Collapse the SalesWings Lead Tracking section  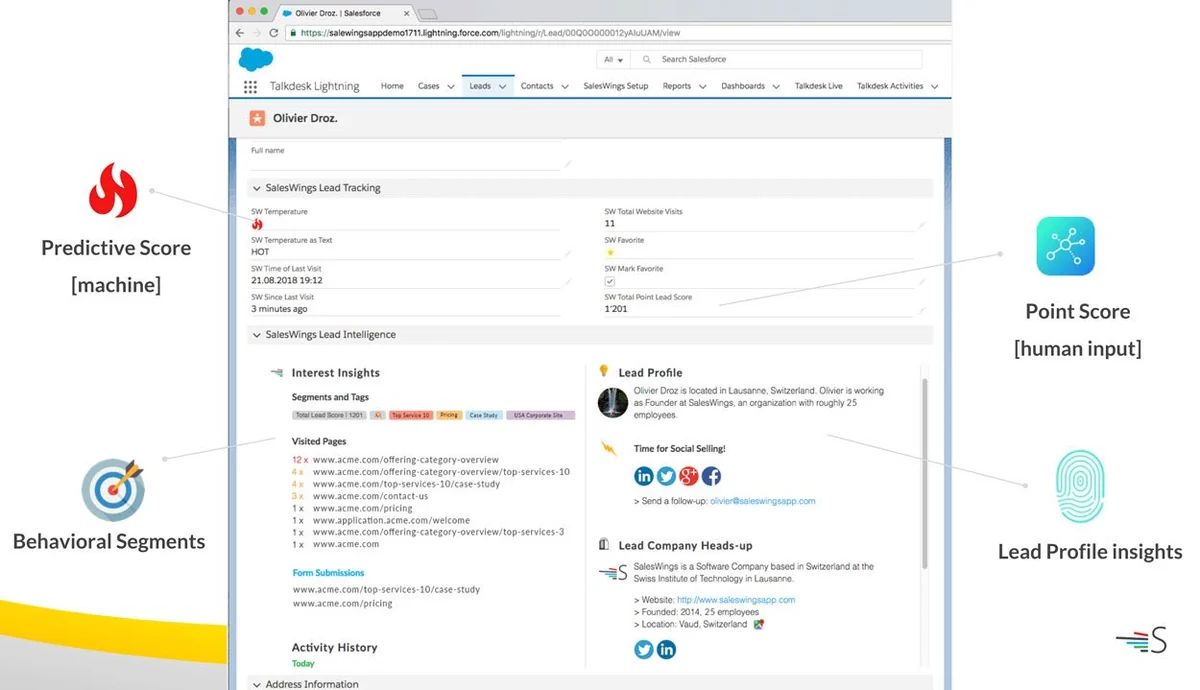(257, 188)
